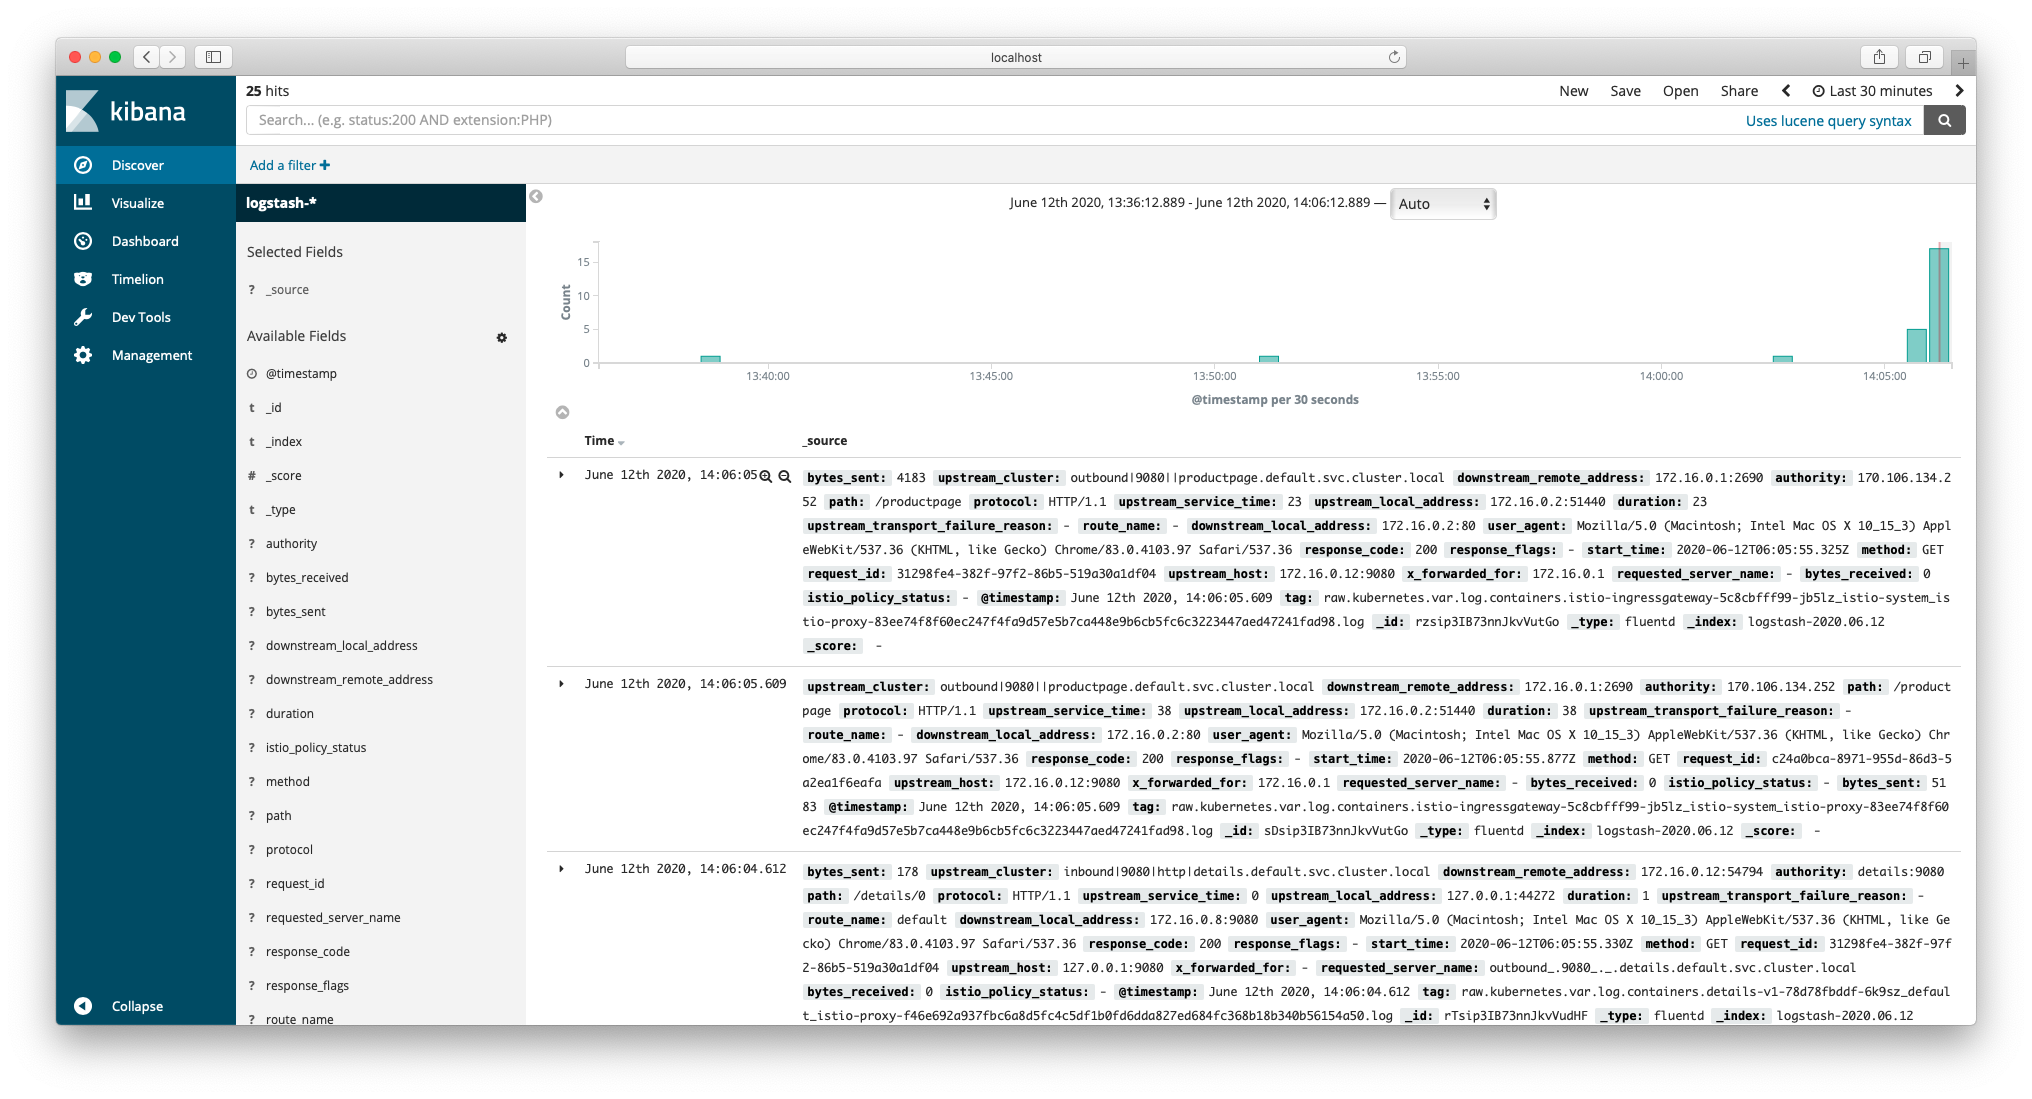
Task: Open the Uses lucene query syntax link
Action: click(x=1829, y=120)
